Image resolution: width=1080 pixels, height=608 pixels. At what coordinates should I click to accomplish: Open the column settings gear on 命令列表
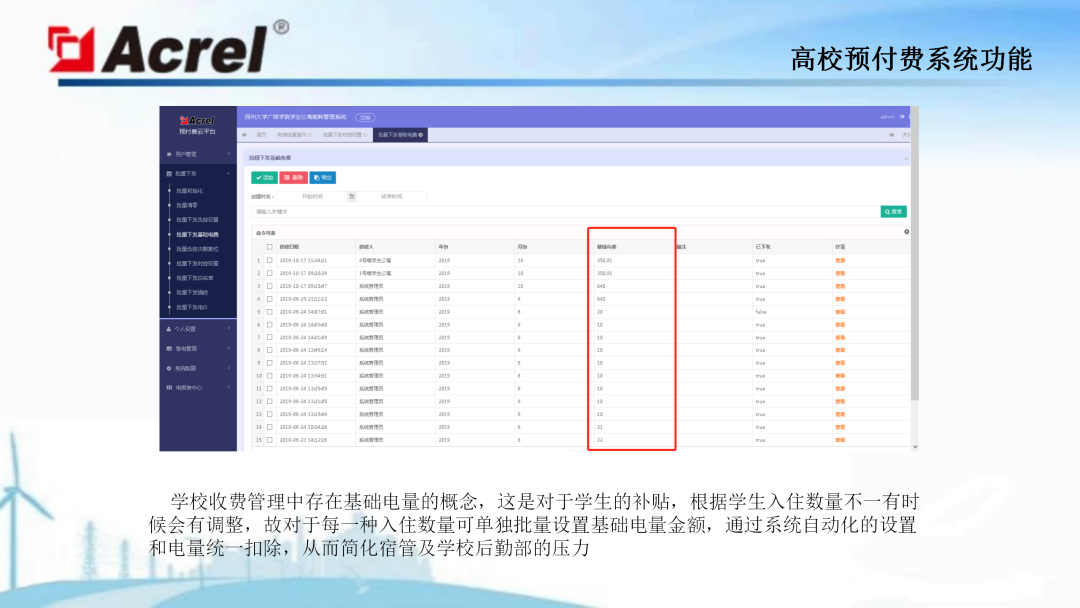(x=907, y=231)
